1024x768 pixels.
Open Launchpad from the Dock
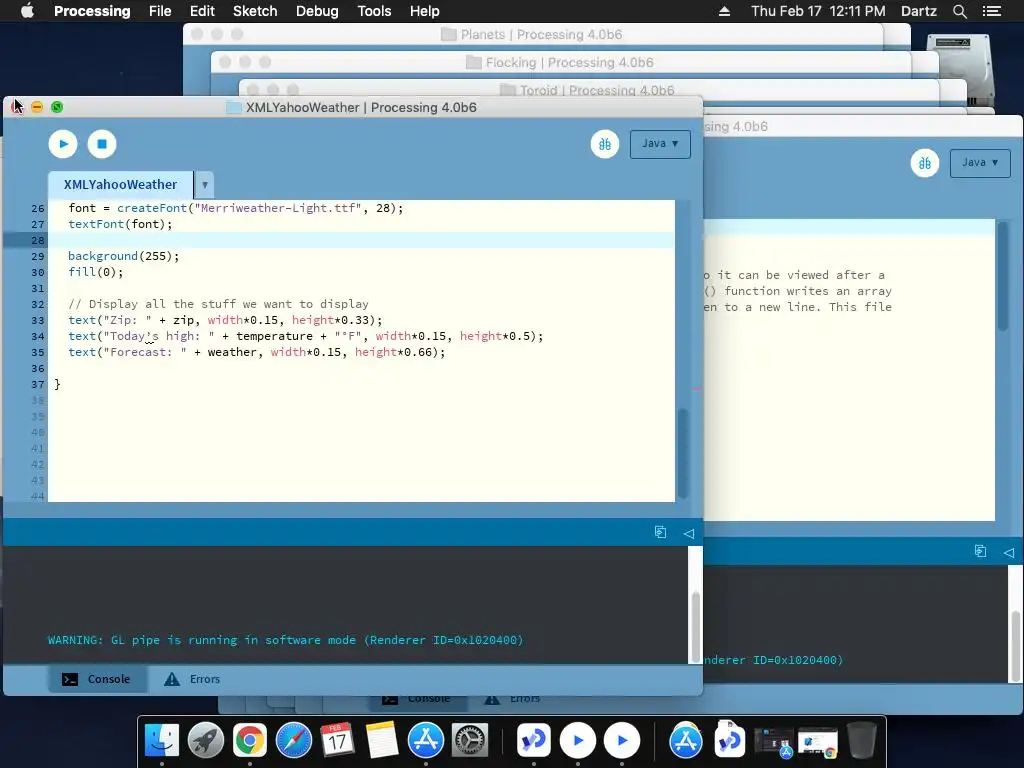(206, 741)
